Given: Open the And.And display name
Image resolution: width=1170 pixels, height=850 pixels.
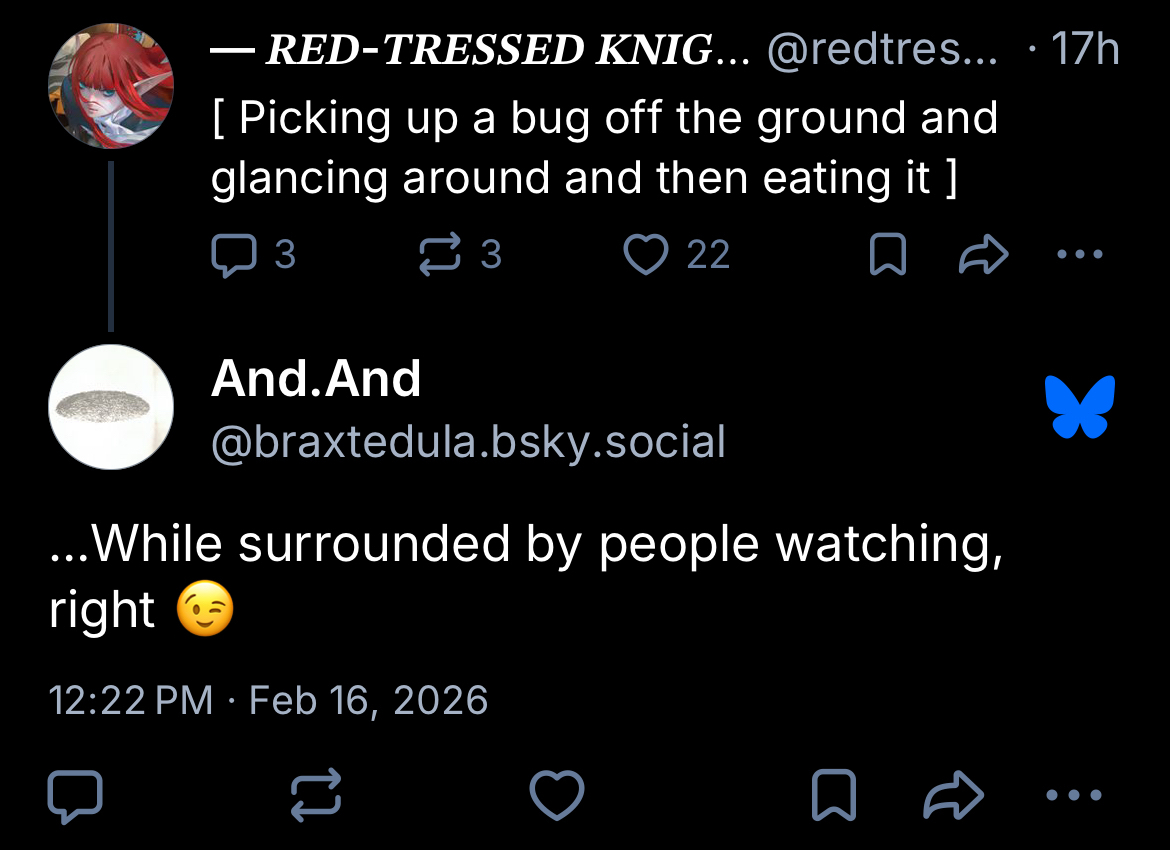Looking at the screenshot, I should point(316,379).
